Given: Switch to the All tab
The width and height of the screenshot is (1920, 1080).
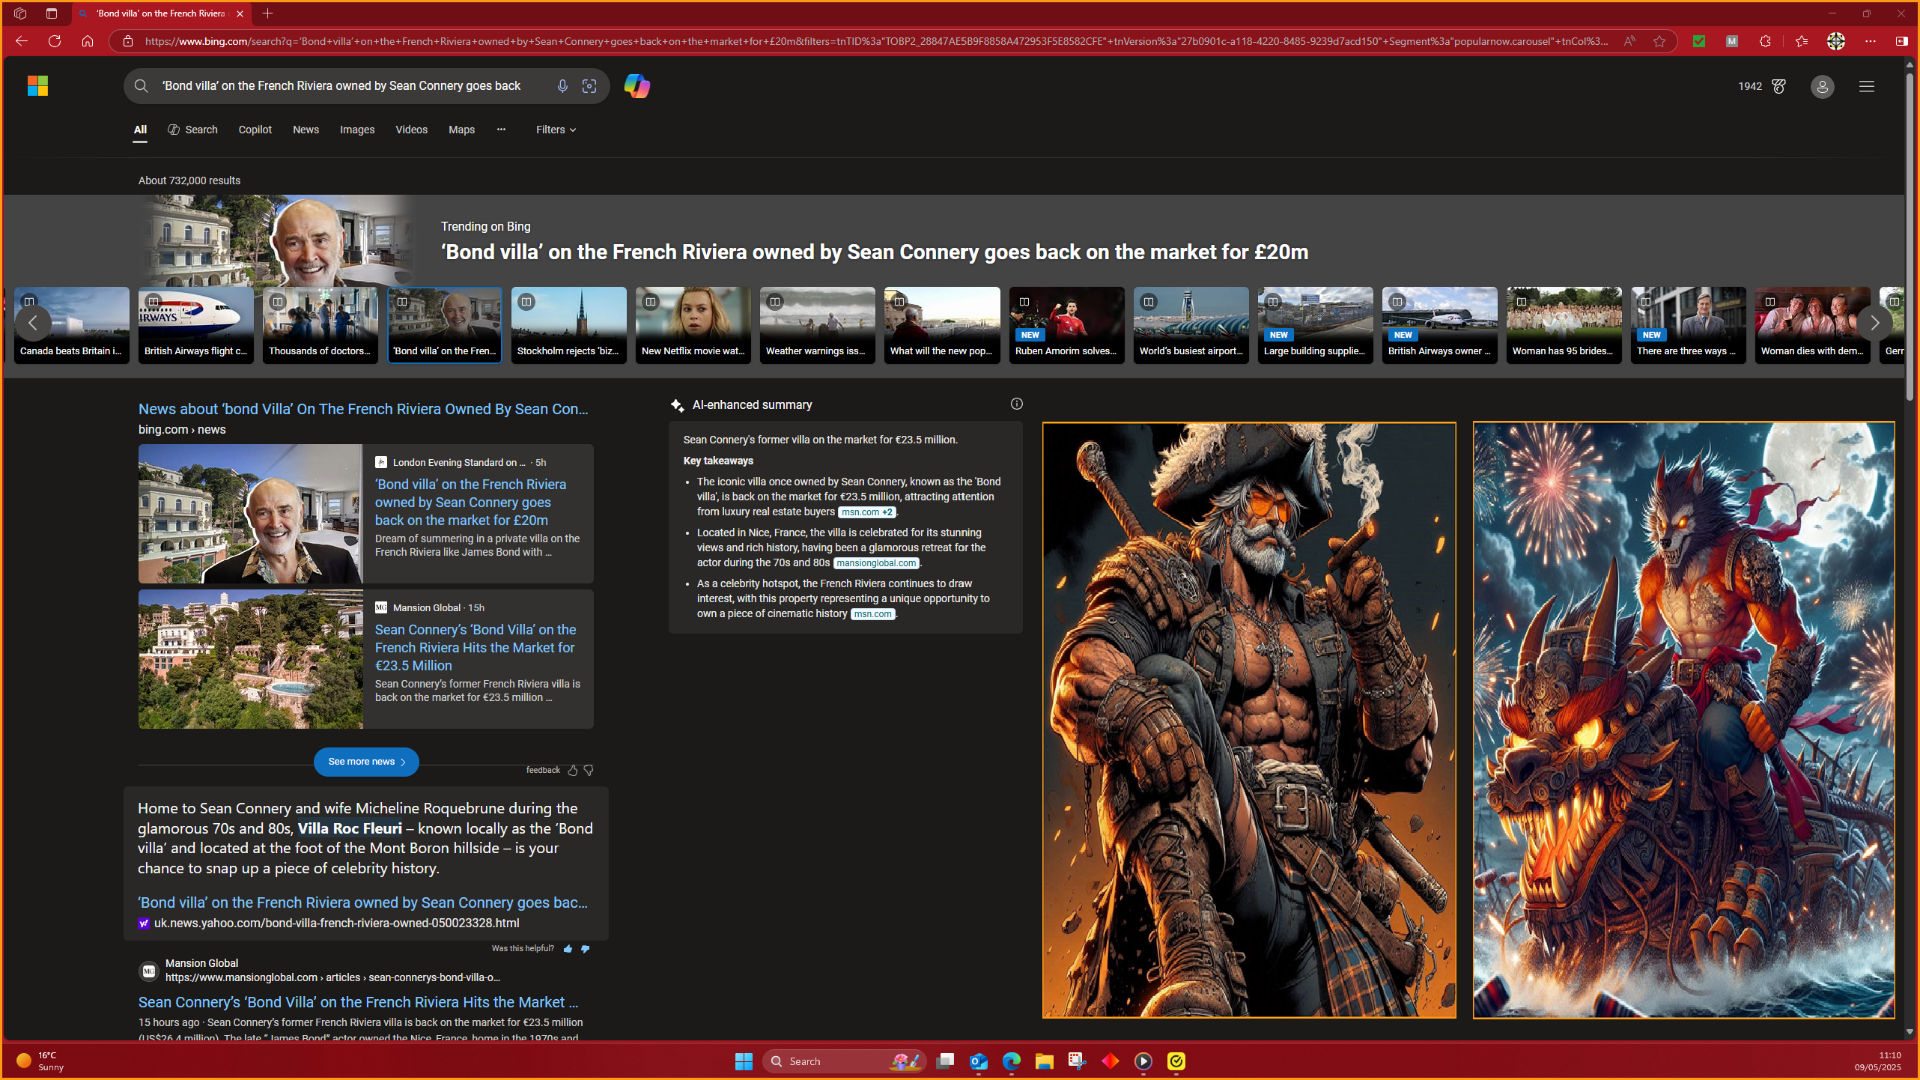Looking at the screenshot, I should coord(140,130).
